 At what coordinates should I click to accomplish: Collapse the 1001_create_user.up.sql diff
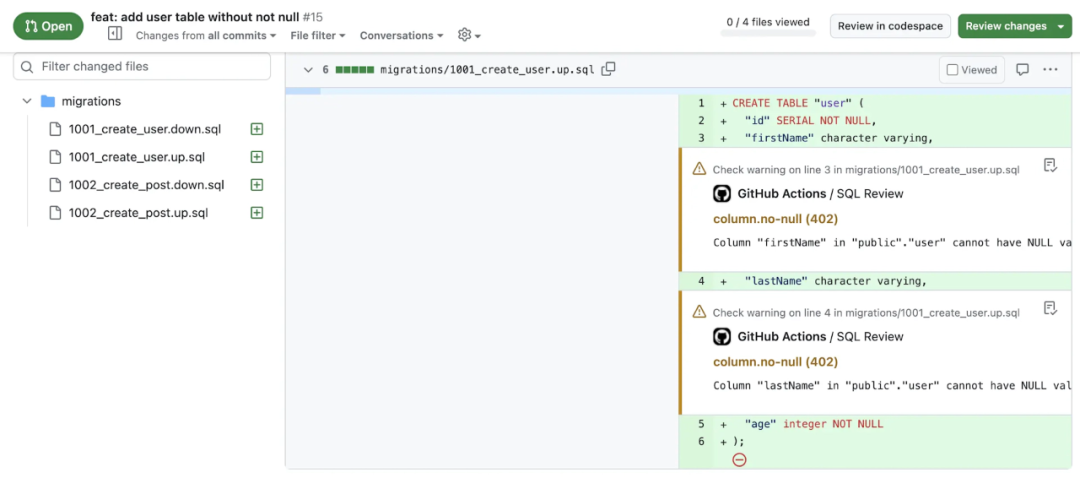point(308,70)
